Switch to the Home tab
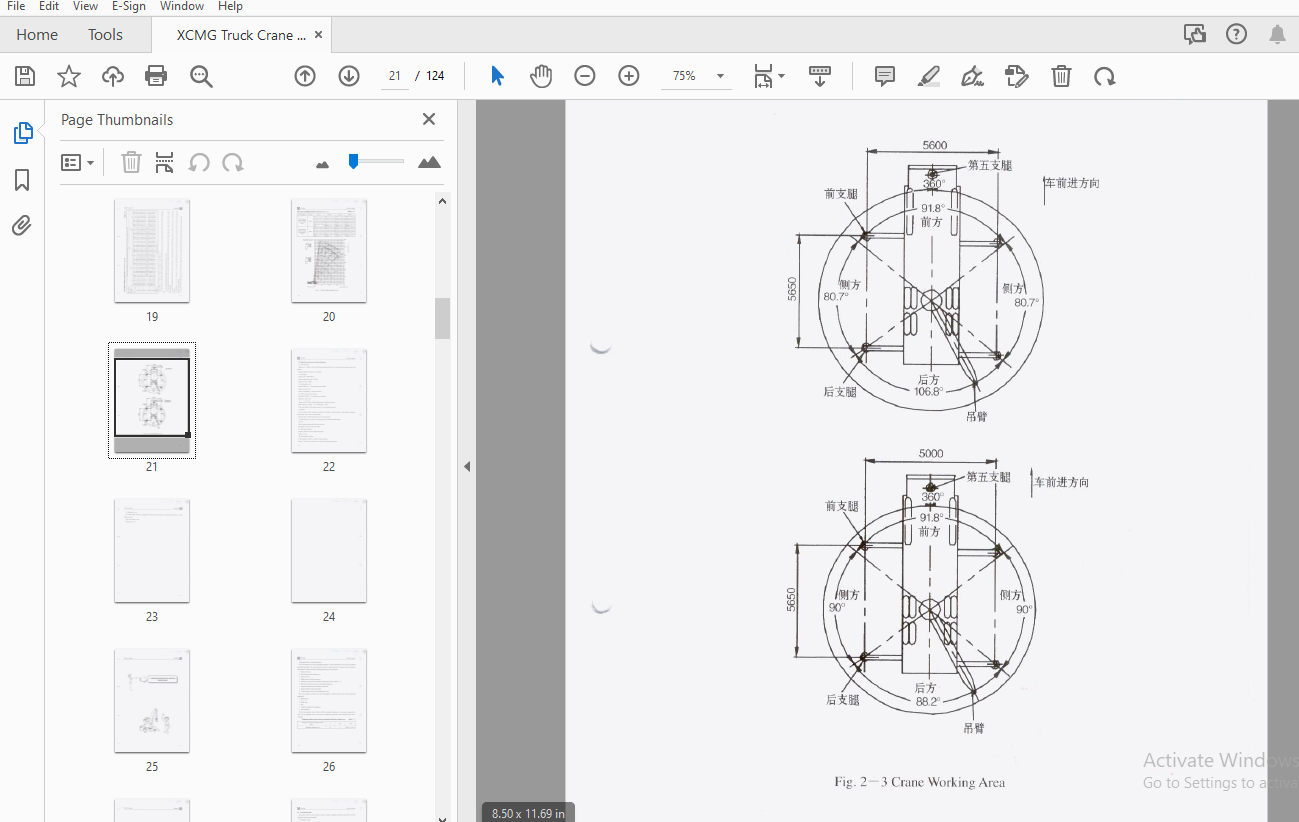 click(37, 35)
